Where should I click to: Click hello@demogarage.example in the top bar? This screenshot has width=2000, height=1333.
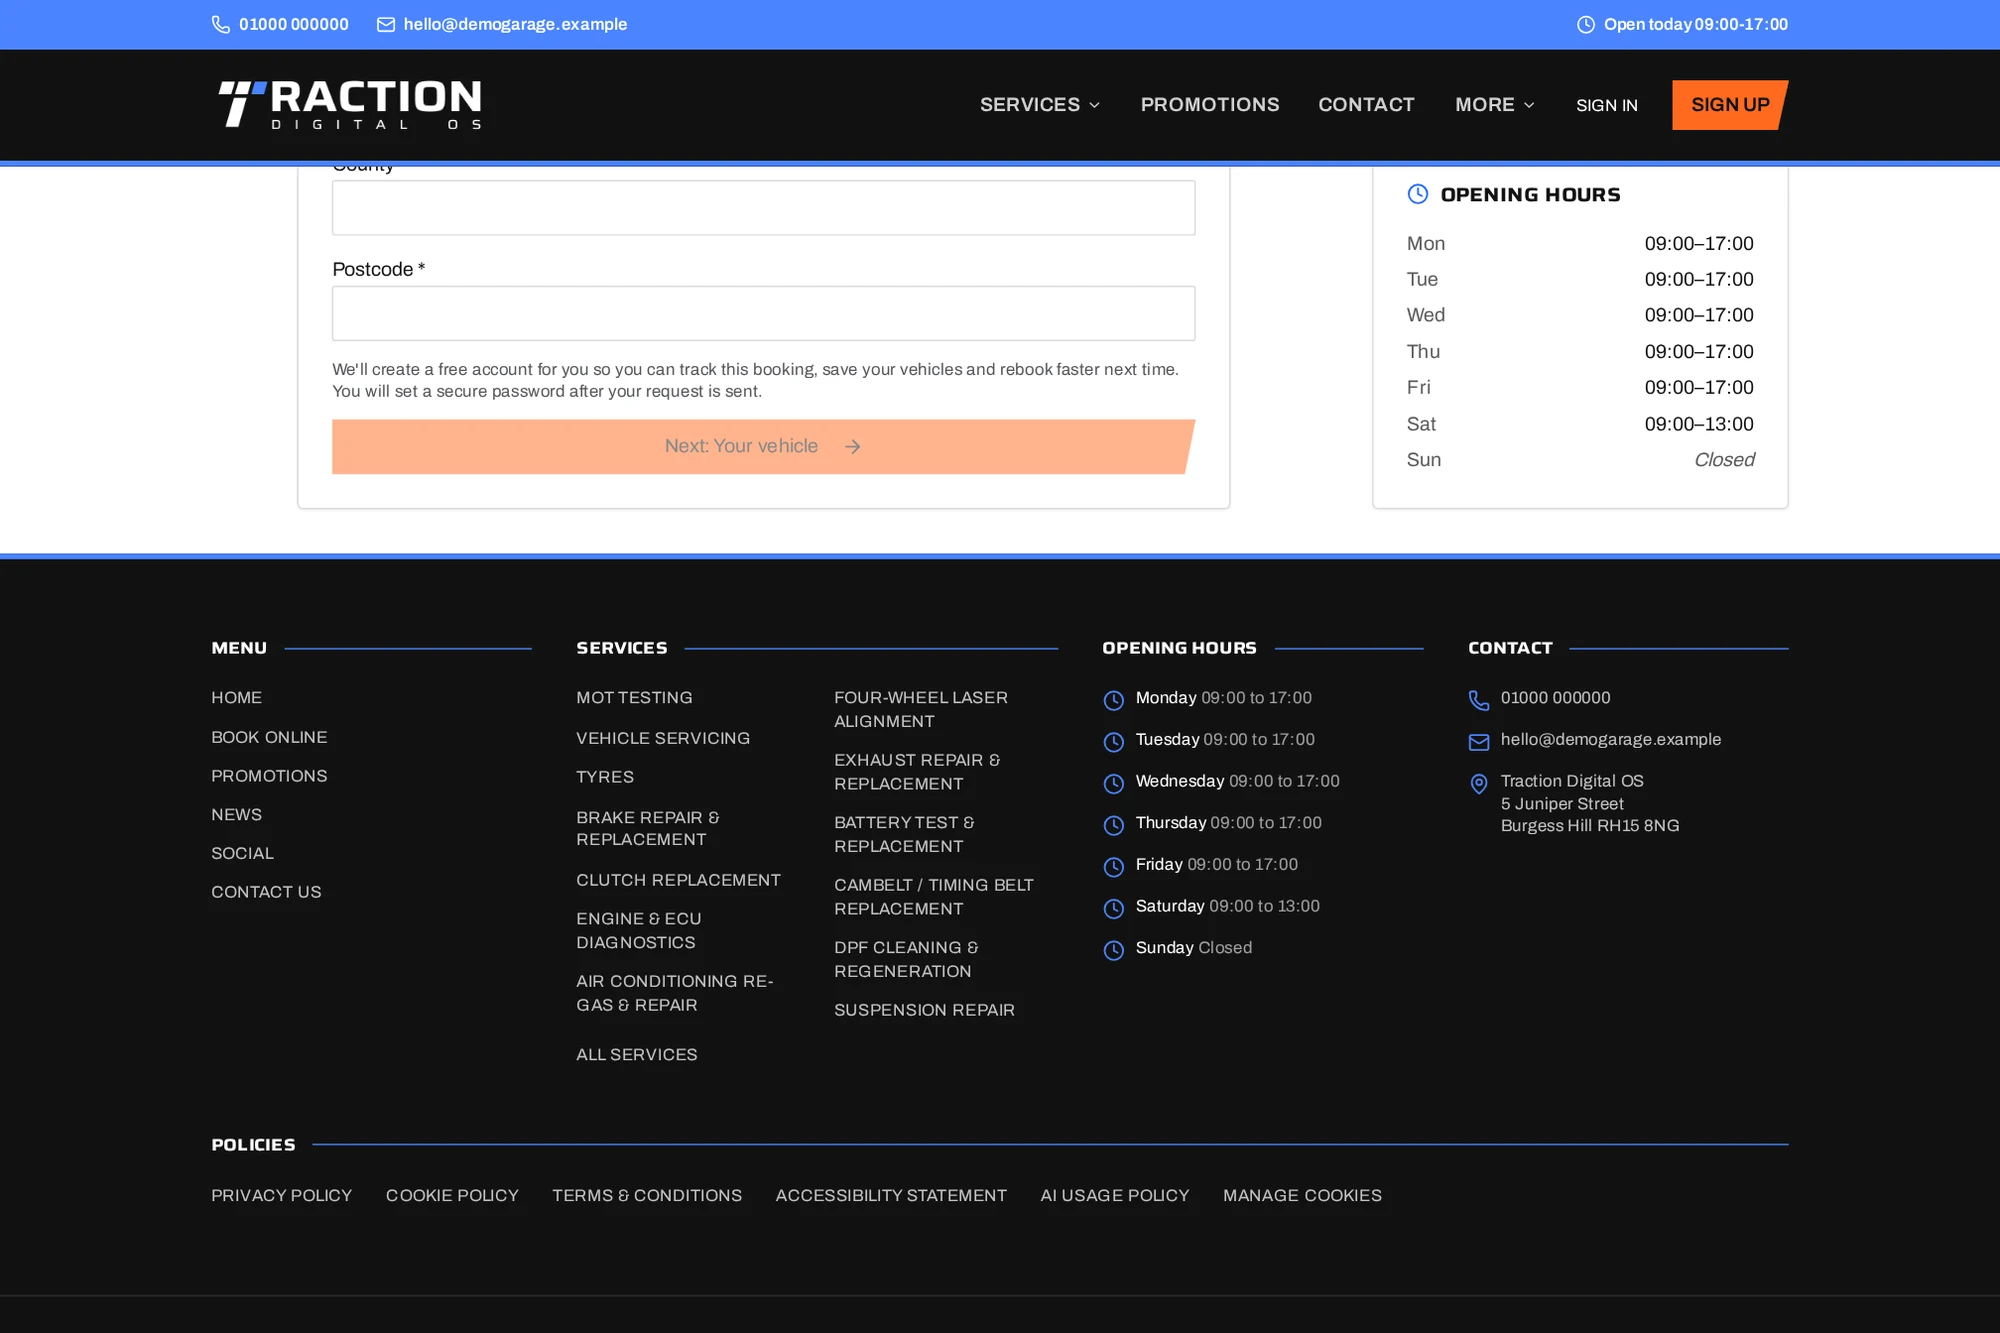pos(515,25)
